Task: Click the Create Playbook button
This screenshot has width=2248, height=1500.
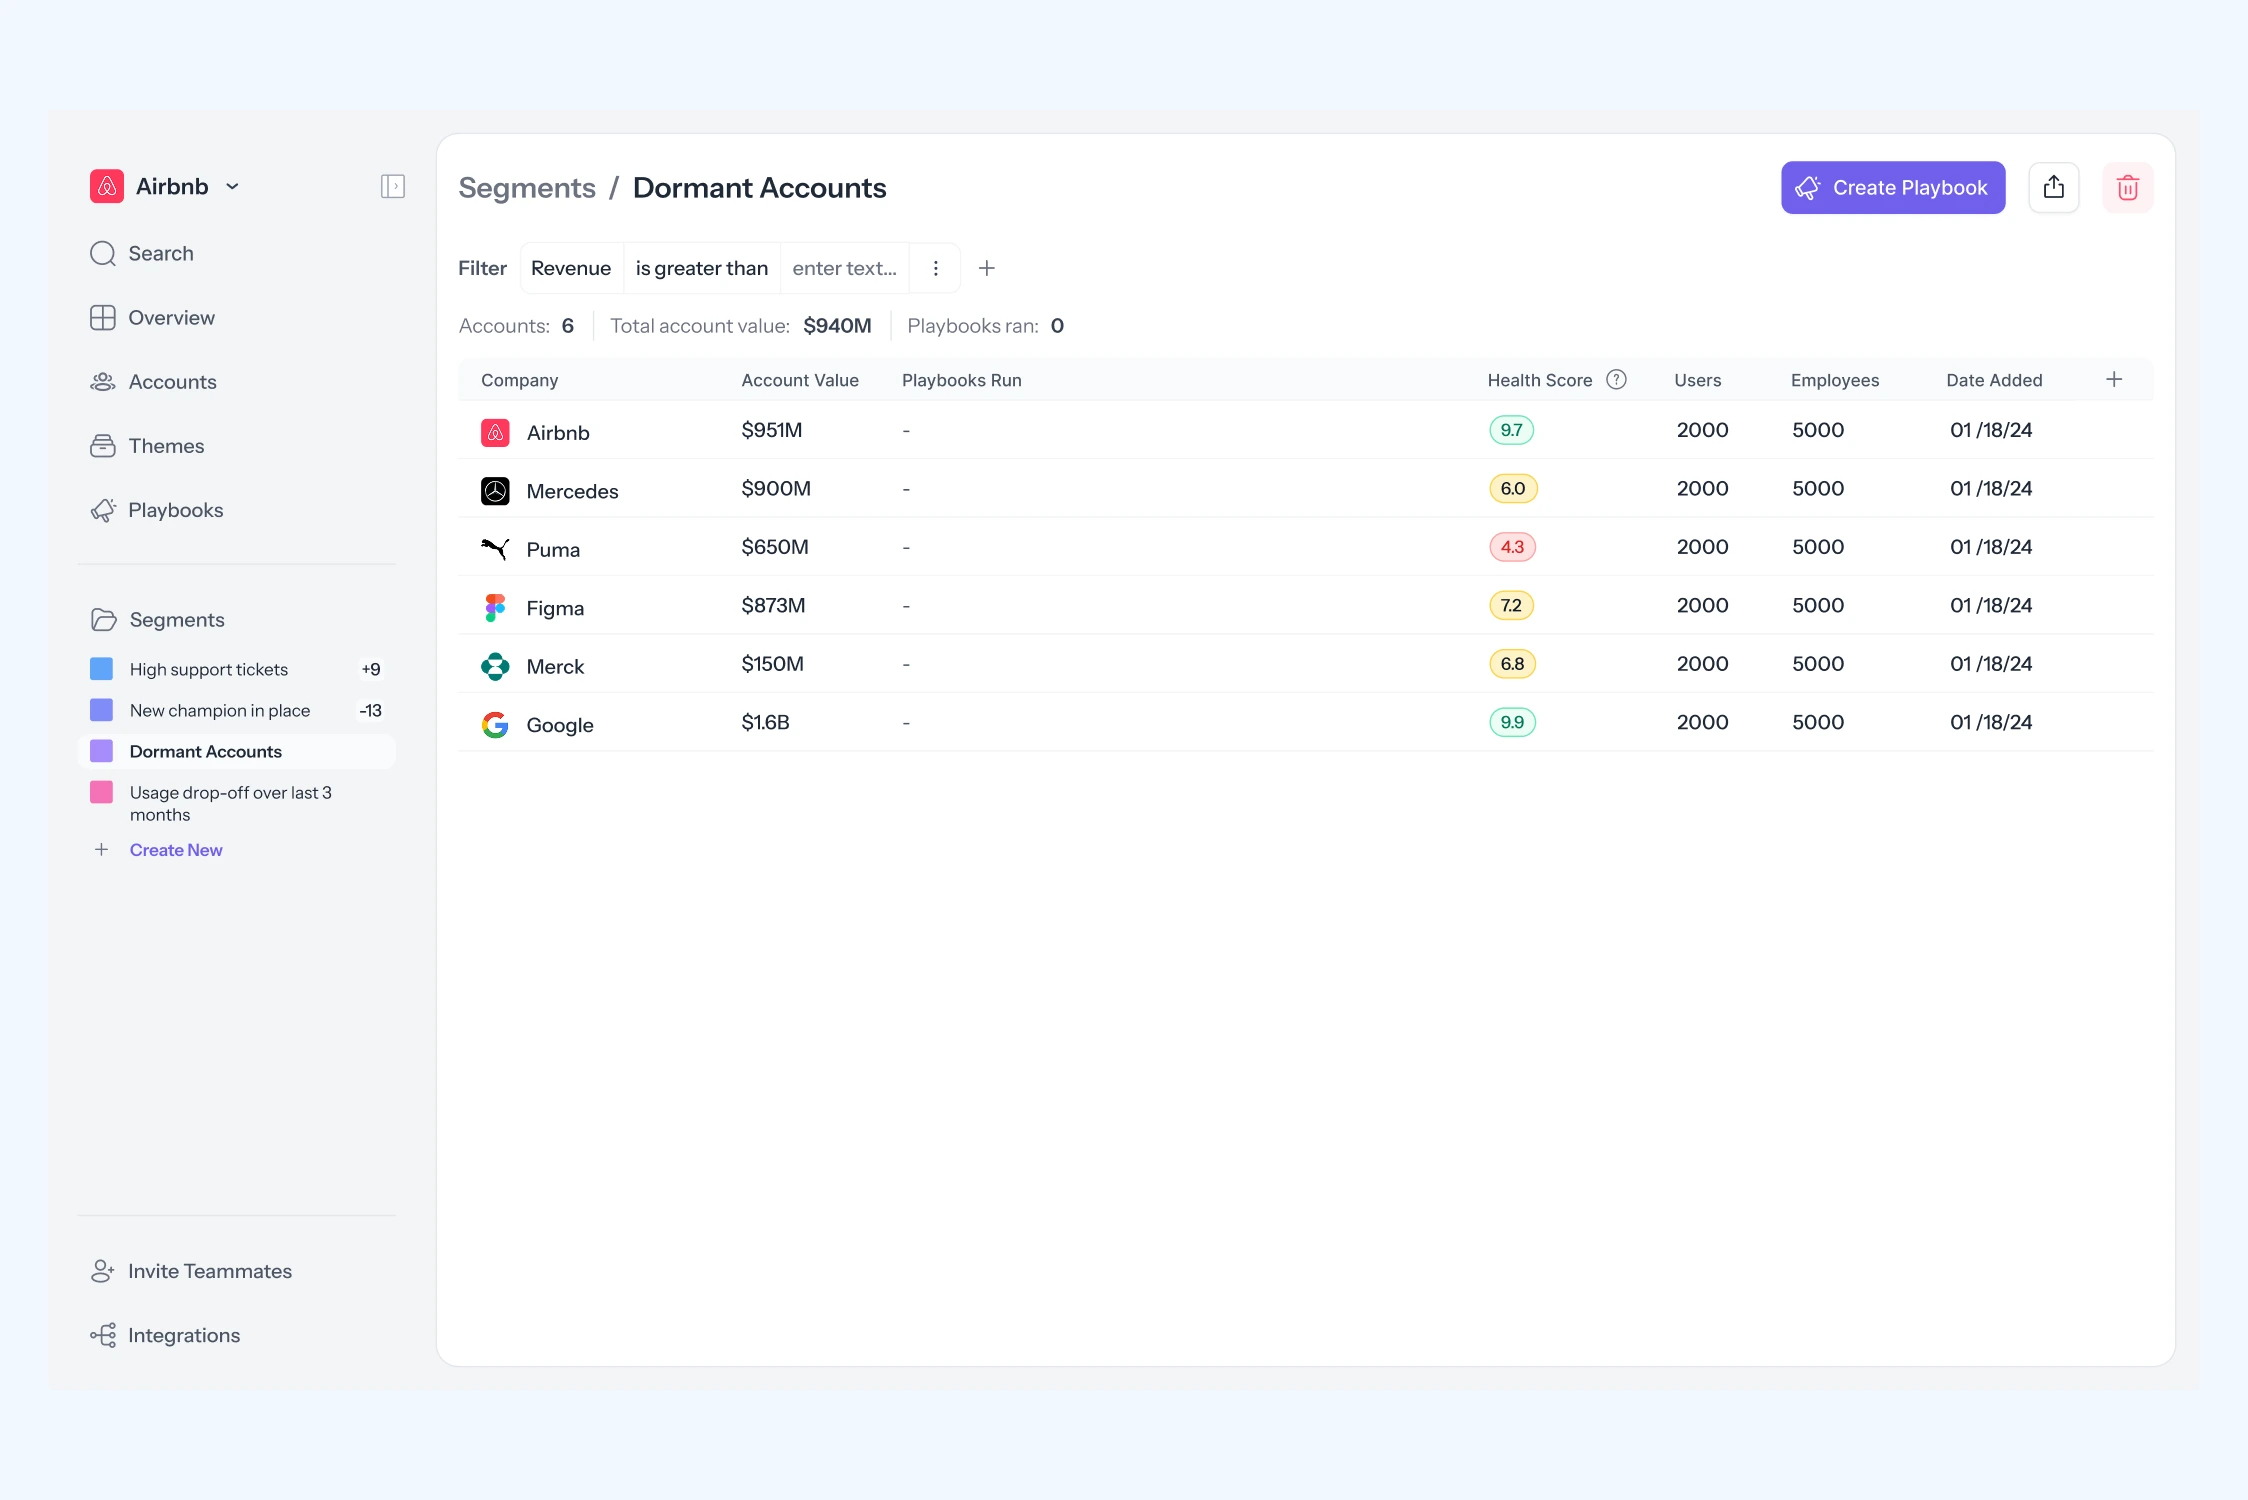Action: [x=1892, y=188]
